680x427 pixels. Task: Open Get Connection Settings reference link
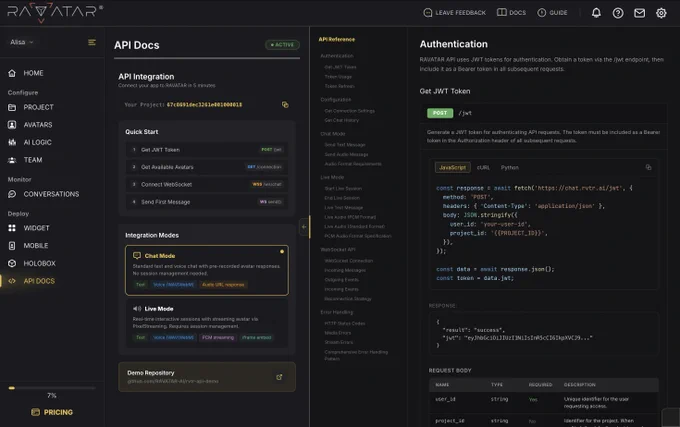(x=350, y=111)
